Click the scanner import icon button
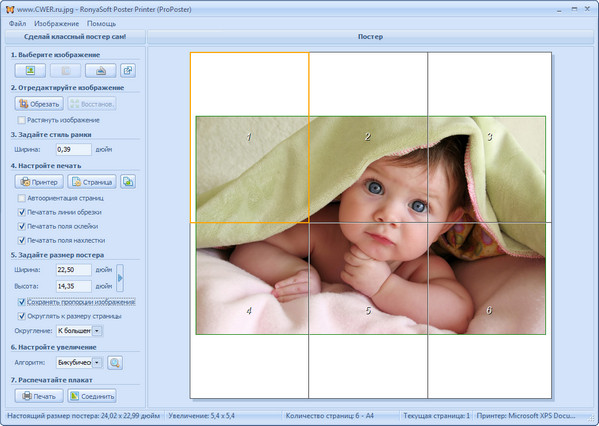599x426 pixels. (x=100, y=71)
